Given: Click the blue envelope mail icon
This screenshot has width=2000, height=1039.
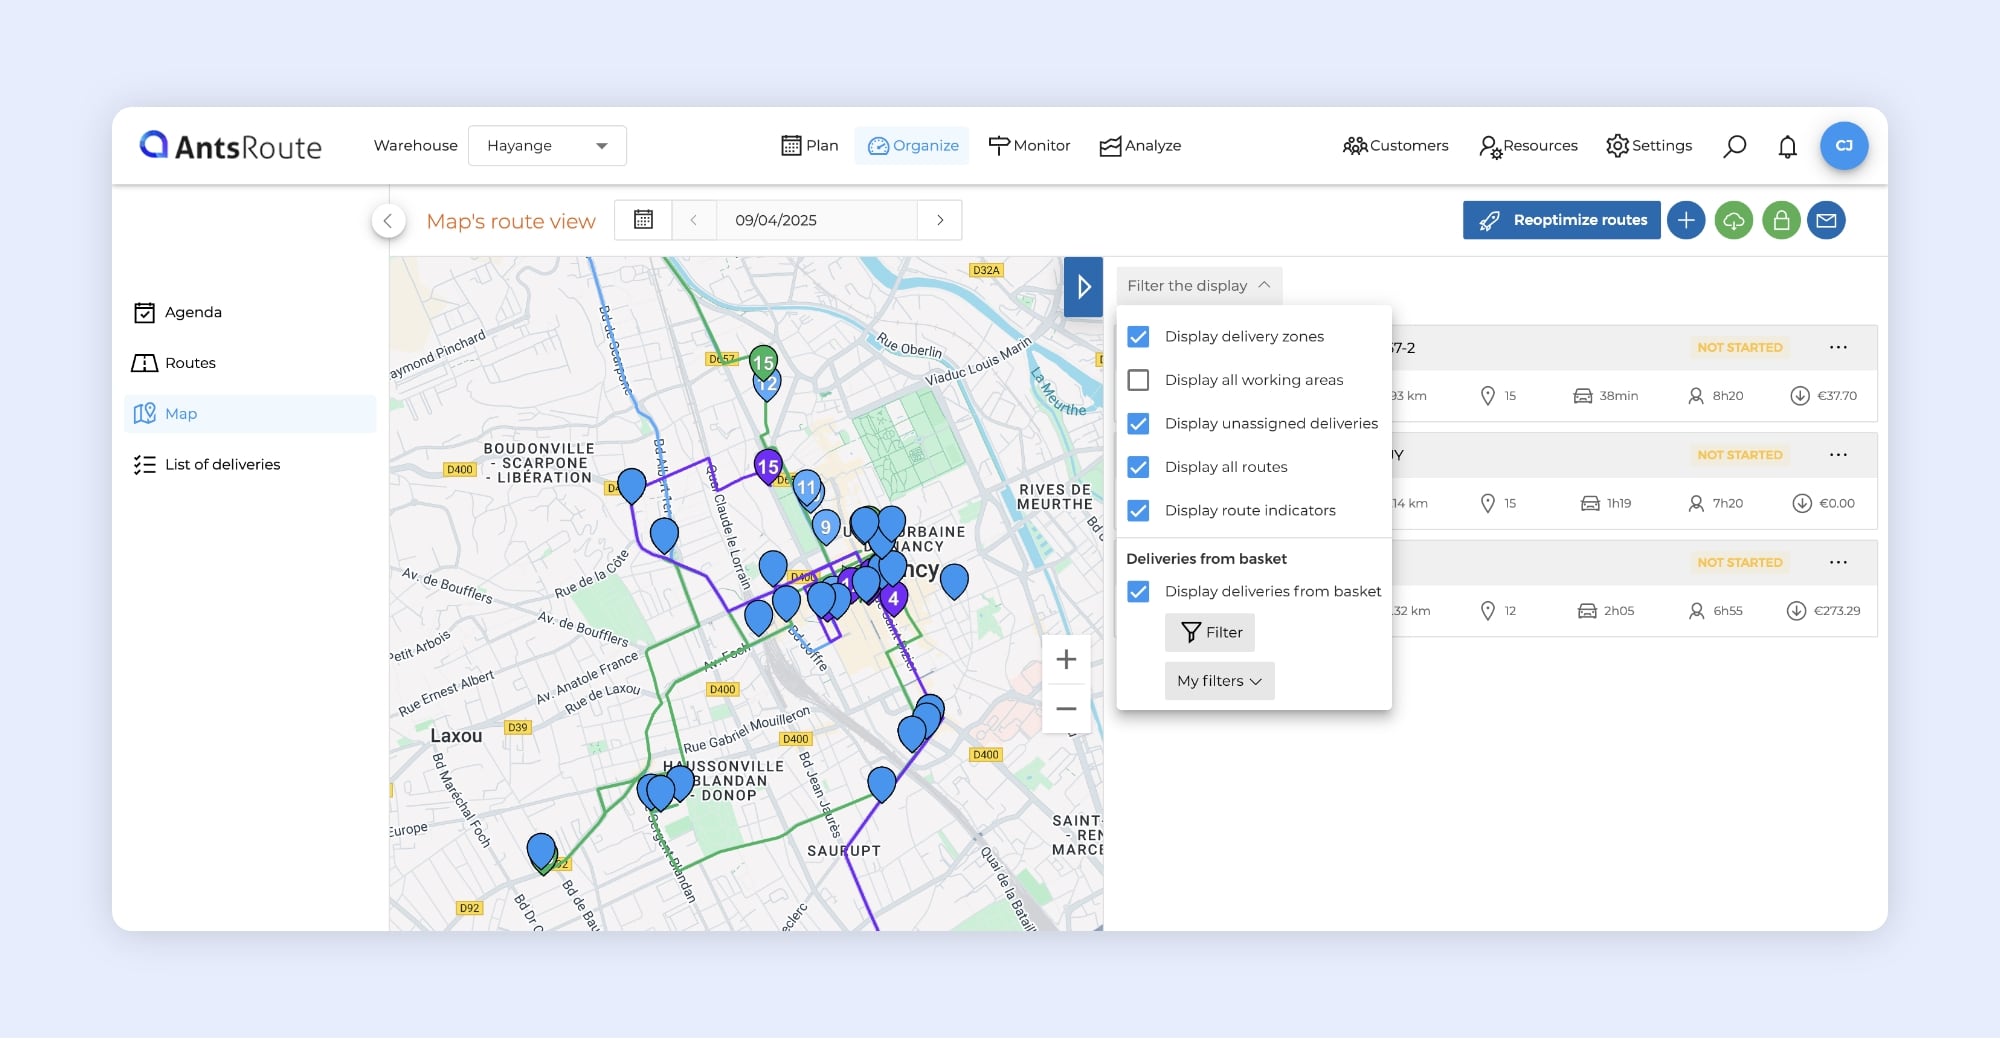Looking at the screenshot, I should point(1826,220).
